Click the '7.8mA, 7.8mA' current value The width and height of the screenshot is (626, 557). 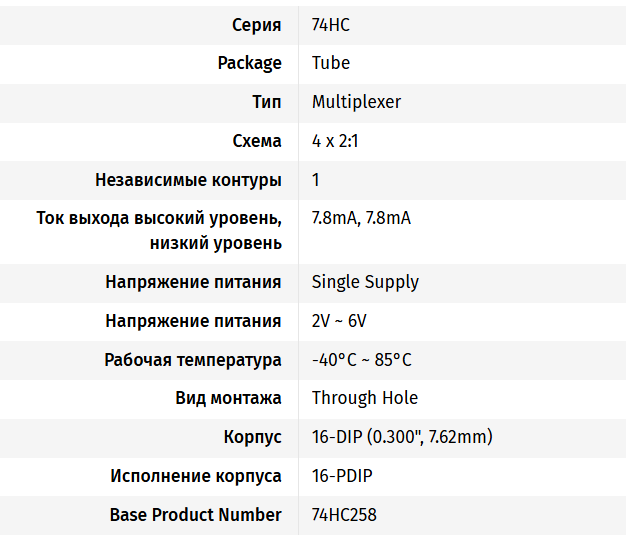pyautogui.click(x=361, y=218)
